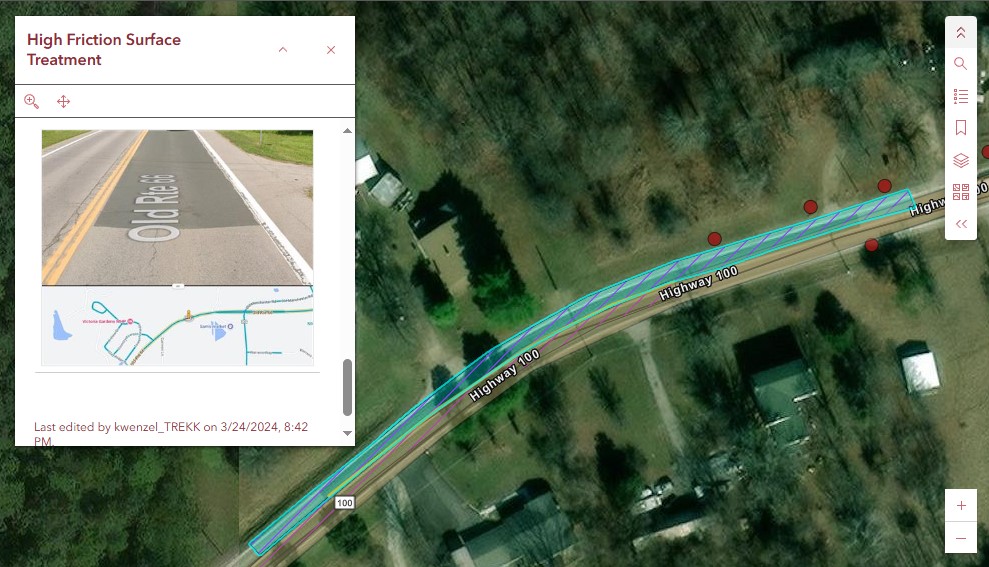Screen dimensions: 989x567
Task: Open the basemap gallery icon
Action: click(x=960, y=192)
